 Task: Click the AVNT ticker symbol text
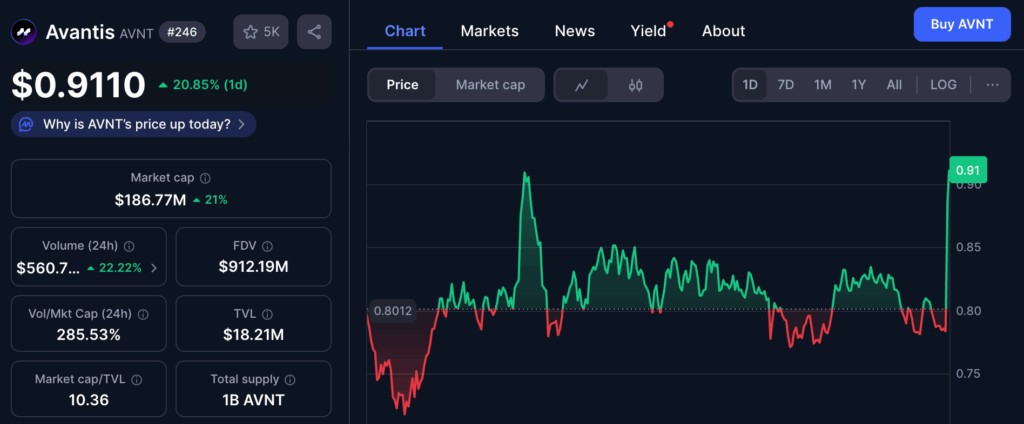pyautogui.click(x=136, y=33)
